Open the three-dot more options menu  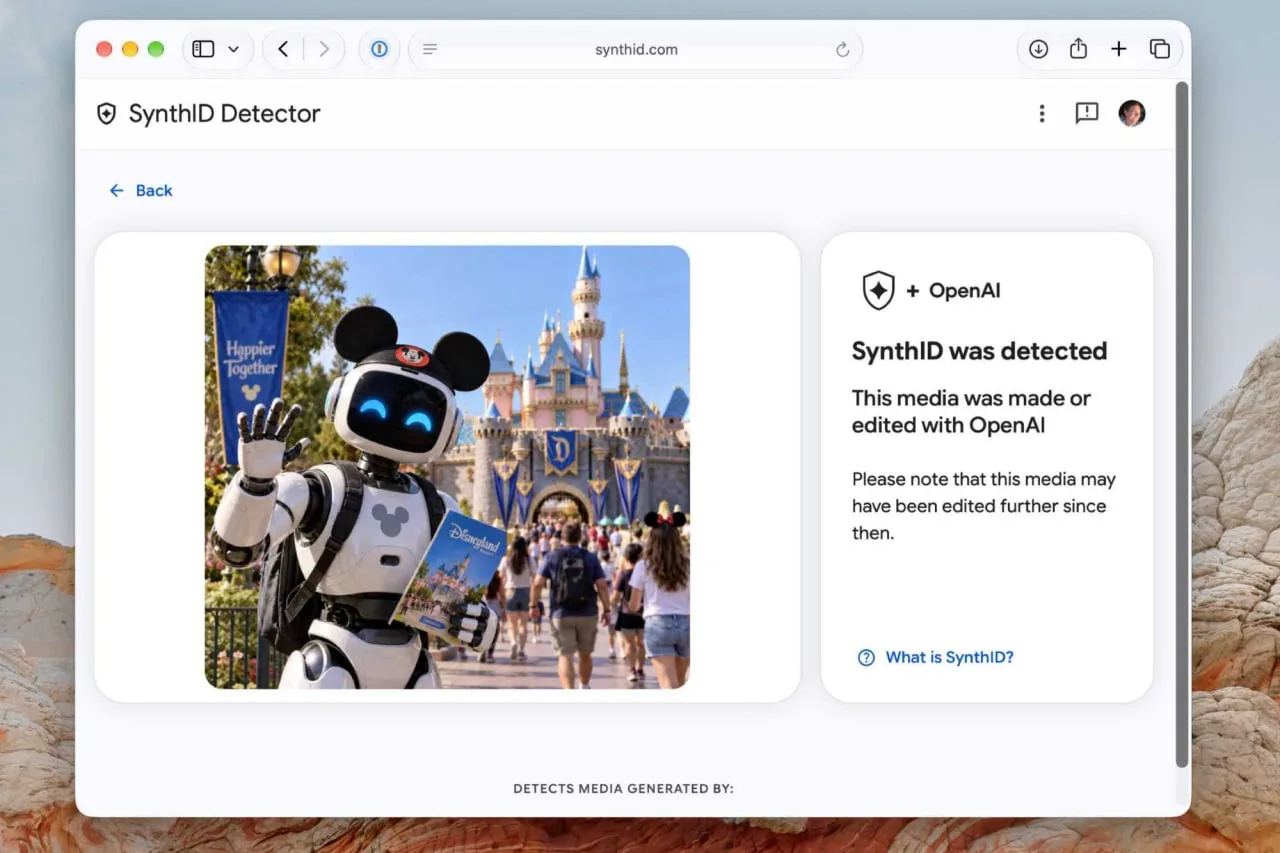click(1042, 113)
